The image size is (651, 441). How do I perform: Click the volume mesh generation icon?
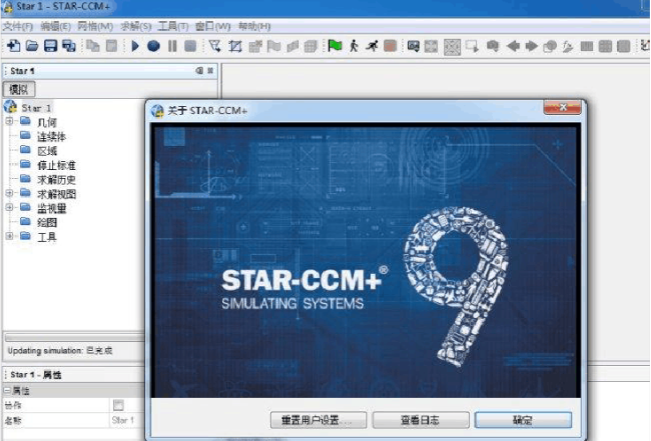point(235,46)
